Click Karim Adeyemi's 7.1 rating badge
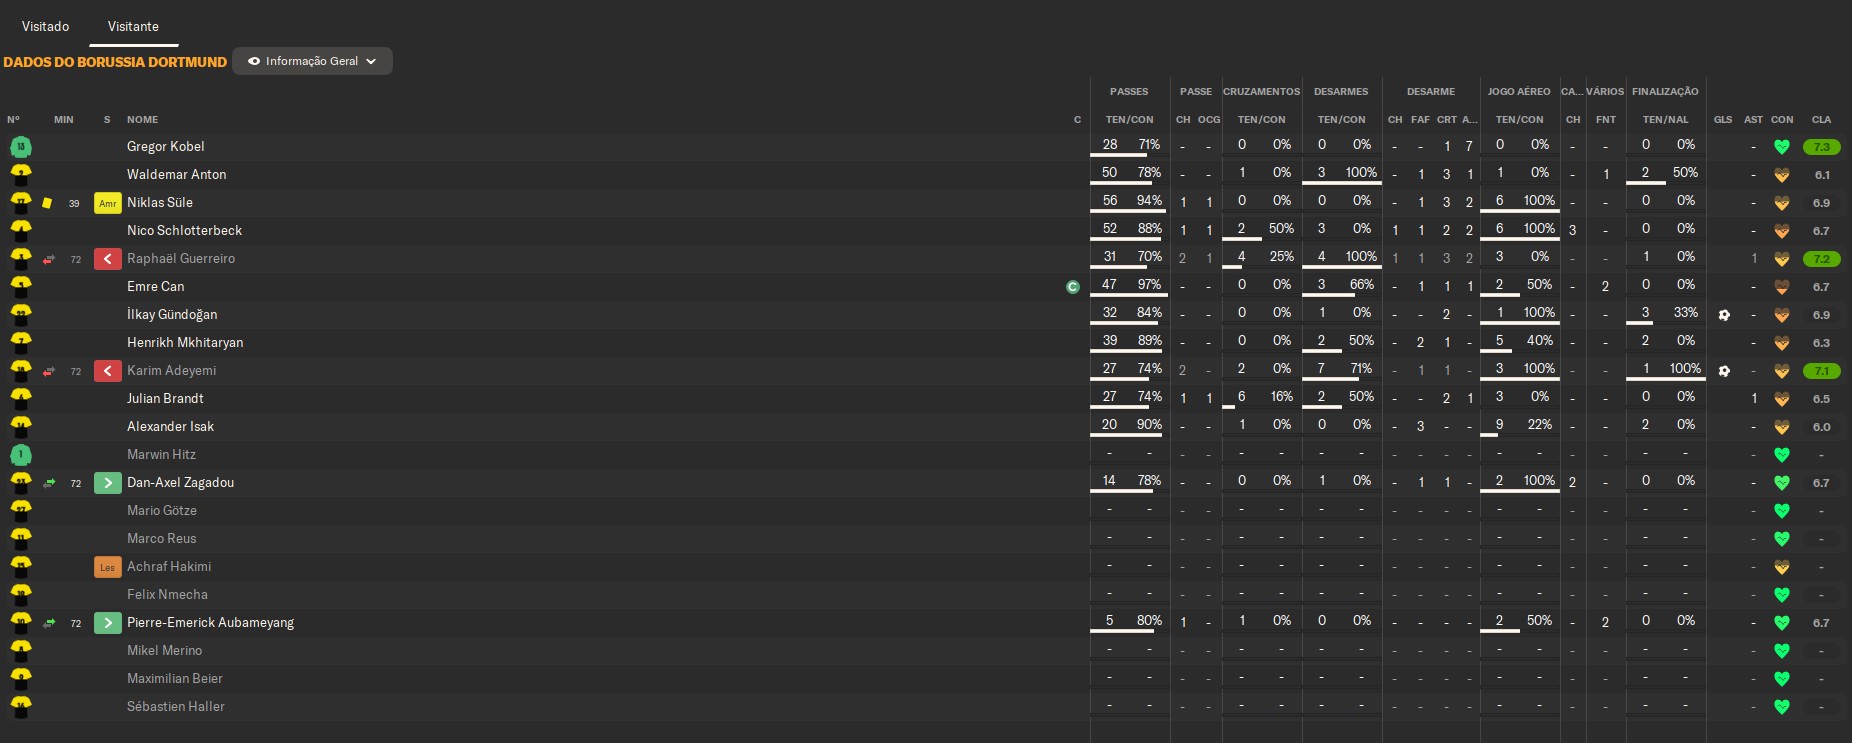Viewport: 1852px width, 743px height. click(x=1821, y=371)
